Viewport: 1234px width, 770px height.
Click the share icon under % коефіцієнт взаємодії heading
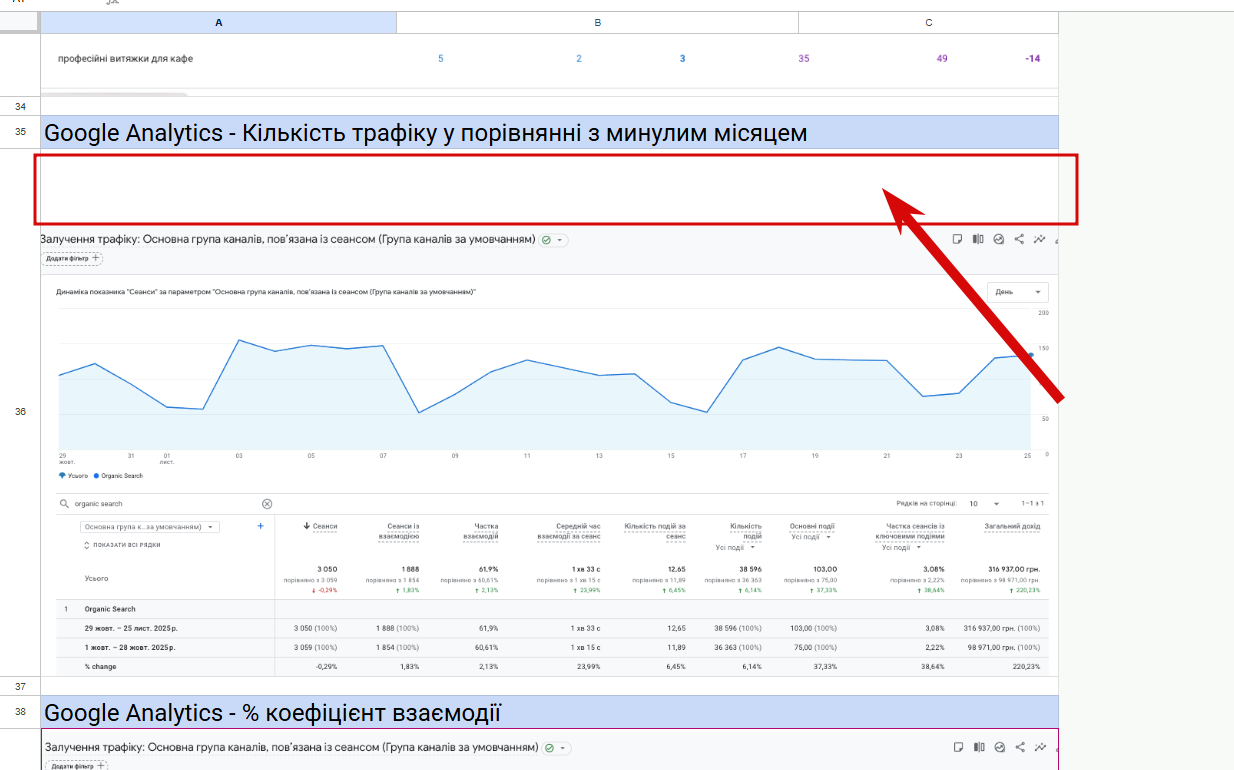click(x=1019, y=747)
